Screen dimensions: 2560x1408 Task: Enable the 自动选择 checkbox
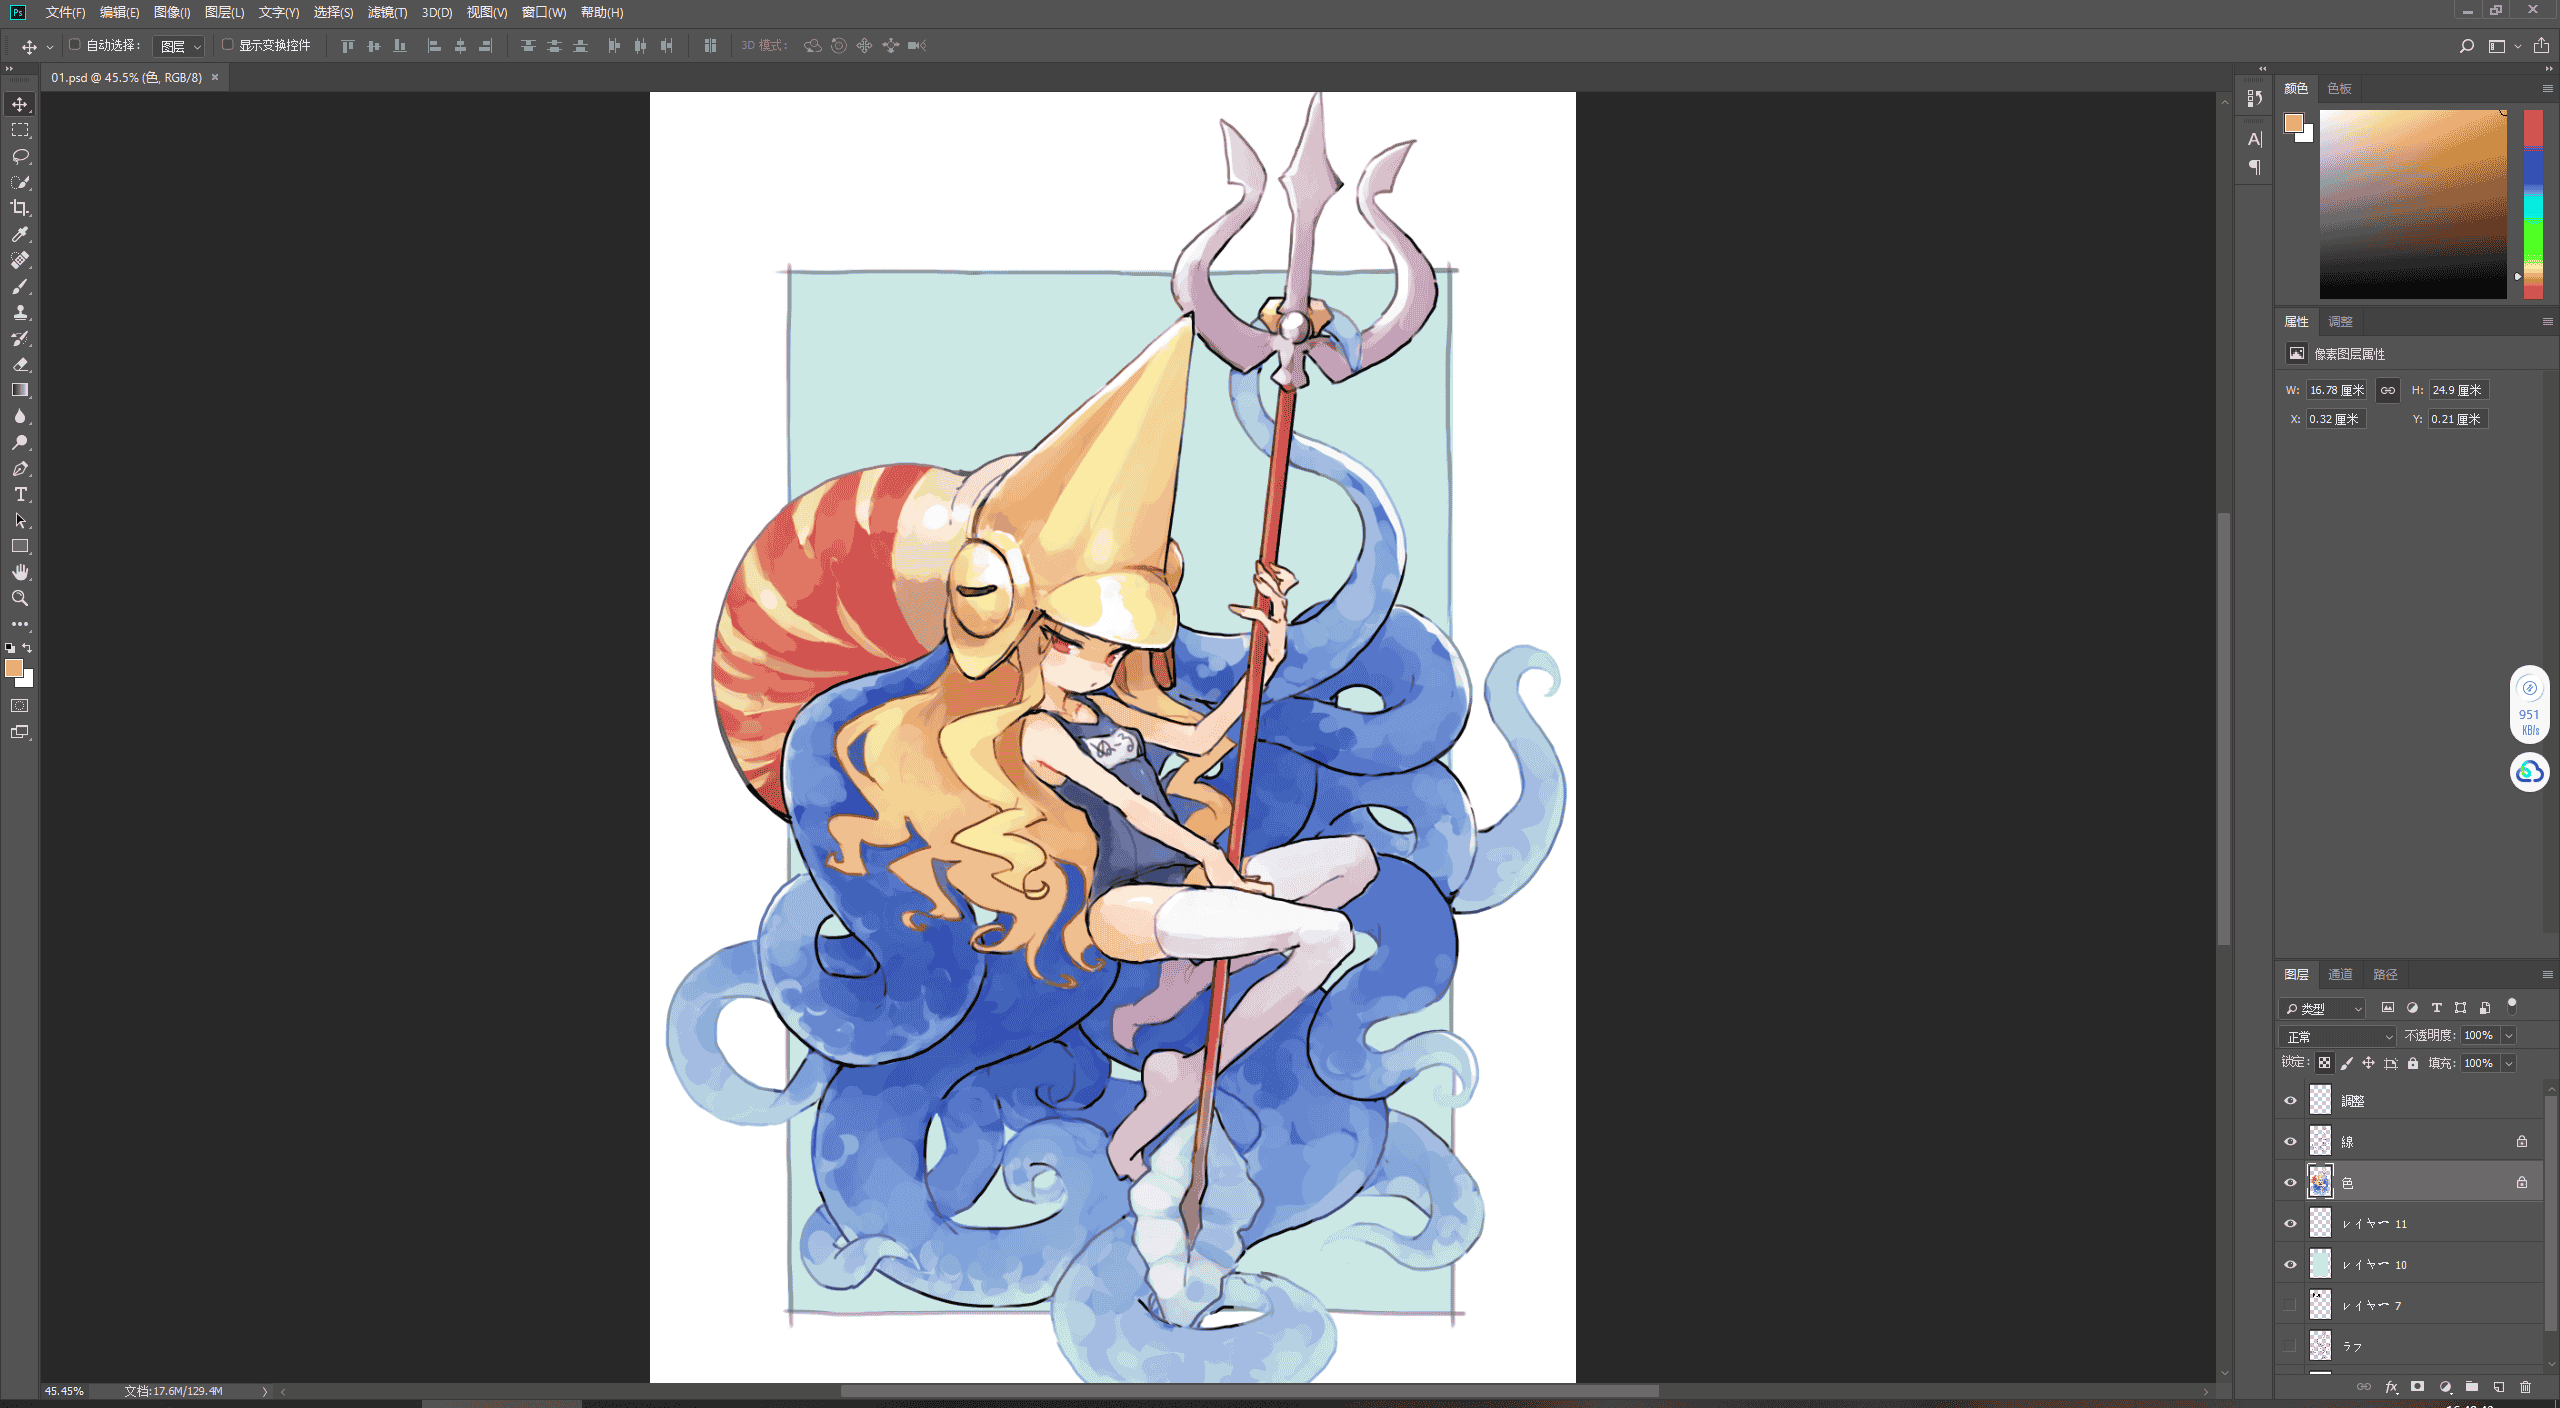[74, 45]
